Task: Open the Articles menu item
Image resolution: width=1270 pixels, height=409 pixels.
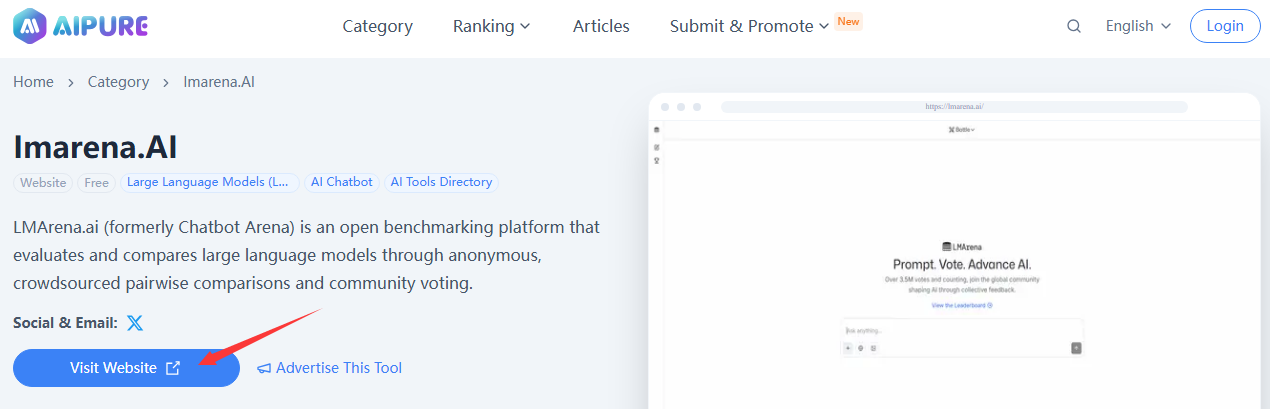Action: pyautogui.click(x=601, y=26)
